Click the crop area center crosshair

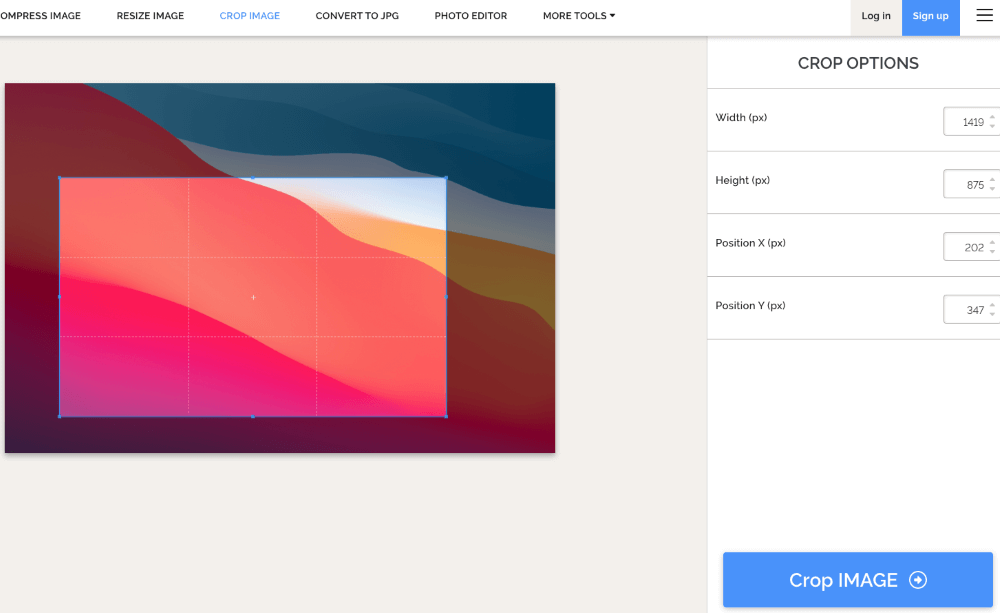tap(253, 297)
